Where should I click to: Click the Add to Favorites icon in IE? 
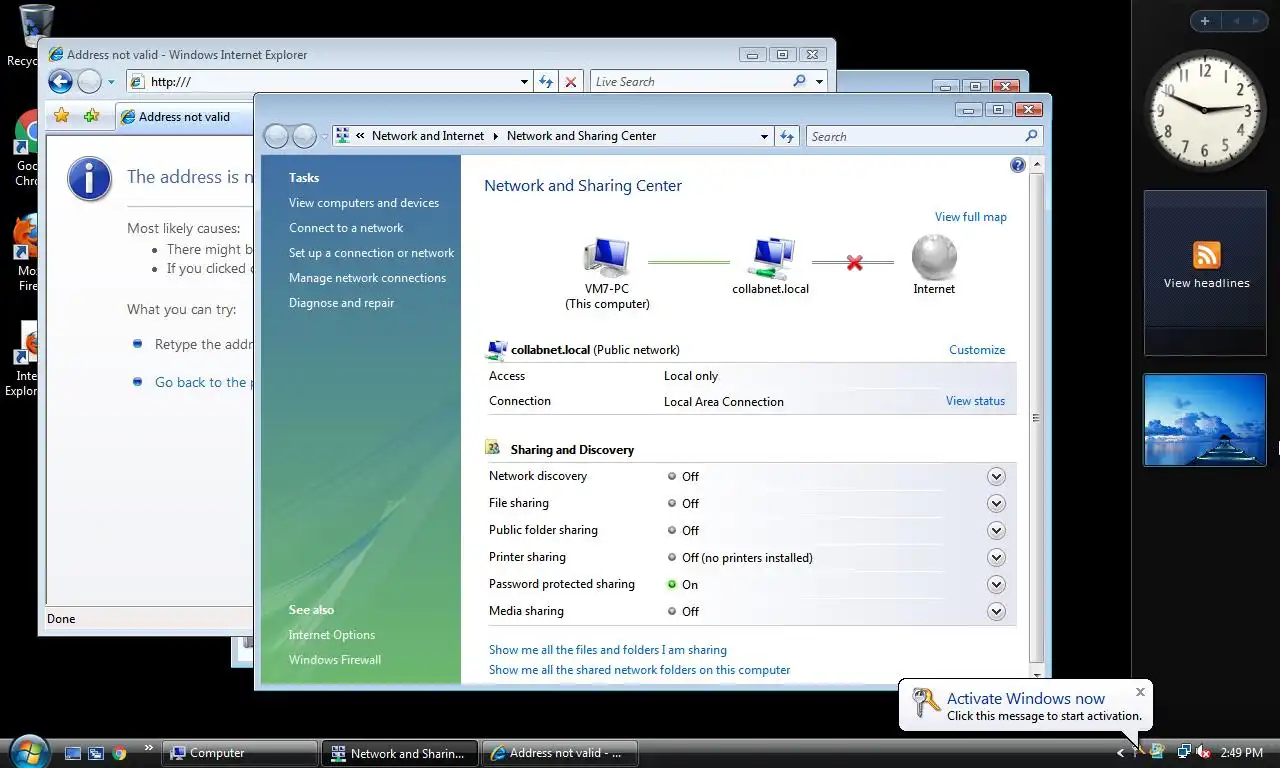tap(91, 116)
